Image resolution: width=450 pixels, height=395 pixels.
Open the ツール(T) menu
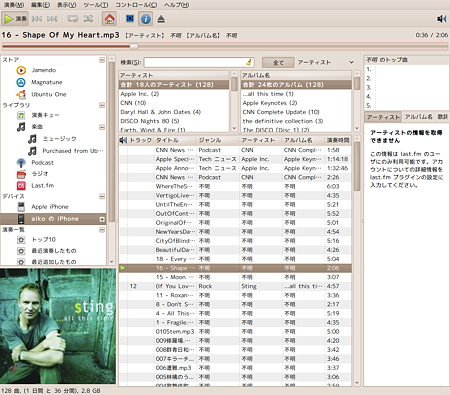(x=96, y=5)
